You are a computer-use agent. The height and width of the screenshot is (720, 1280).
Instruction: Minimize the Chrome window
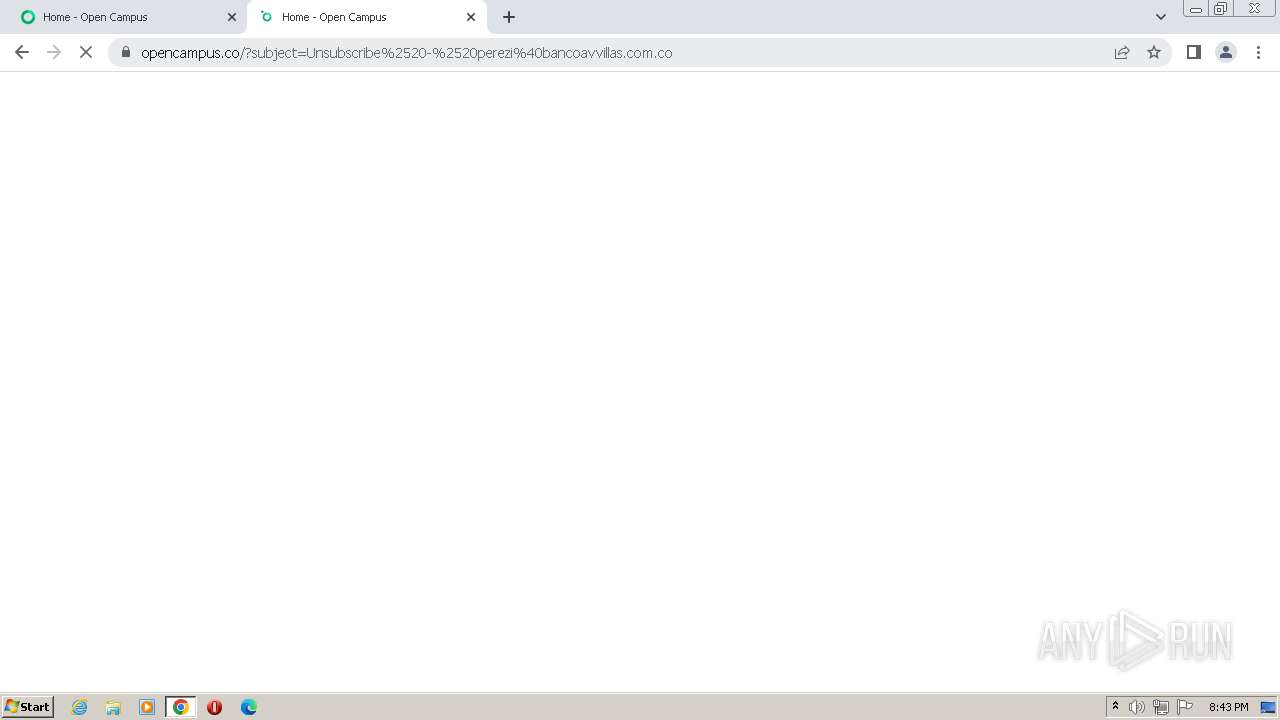pos(1196,9)
